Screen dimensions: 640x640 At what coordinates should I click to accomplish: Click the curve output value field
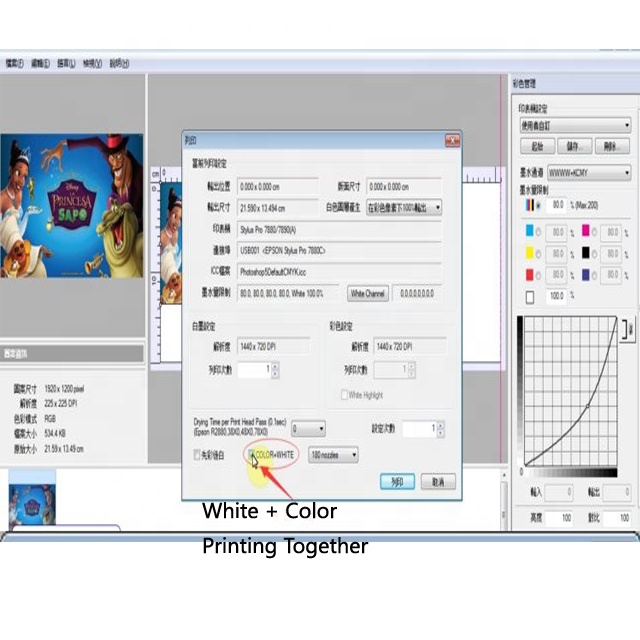617,492
